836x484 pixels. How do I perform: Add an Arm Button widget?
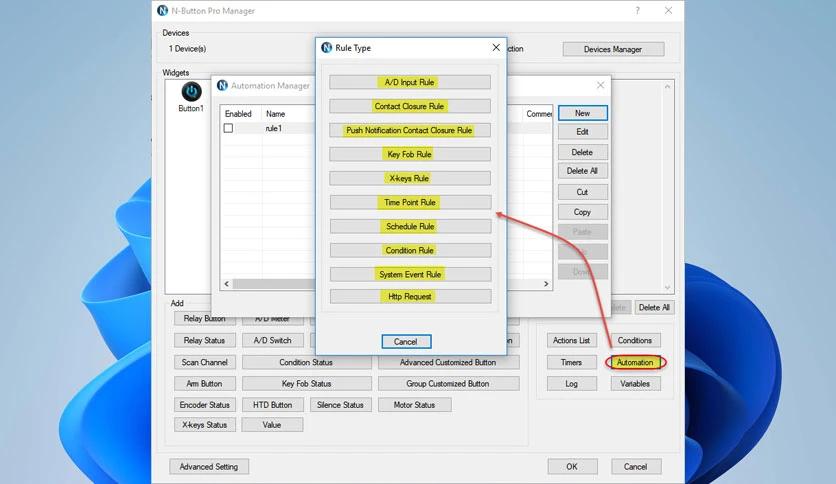(205, 383)
